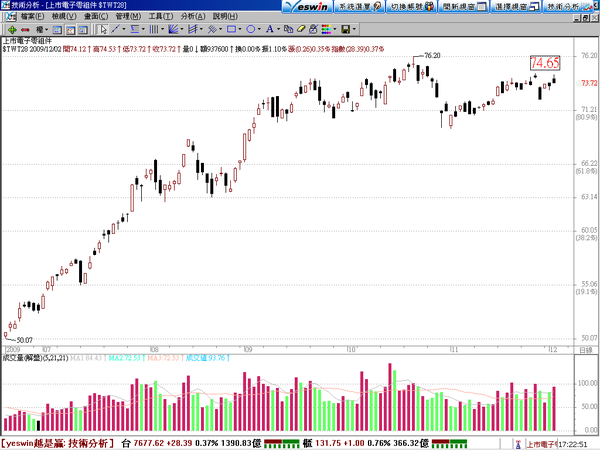Expand the hatch lines tool dropdown arrow
The width and height of the screenshot is (600, 450).
(221, 29)
